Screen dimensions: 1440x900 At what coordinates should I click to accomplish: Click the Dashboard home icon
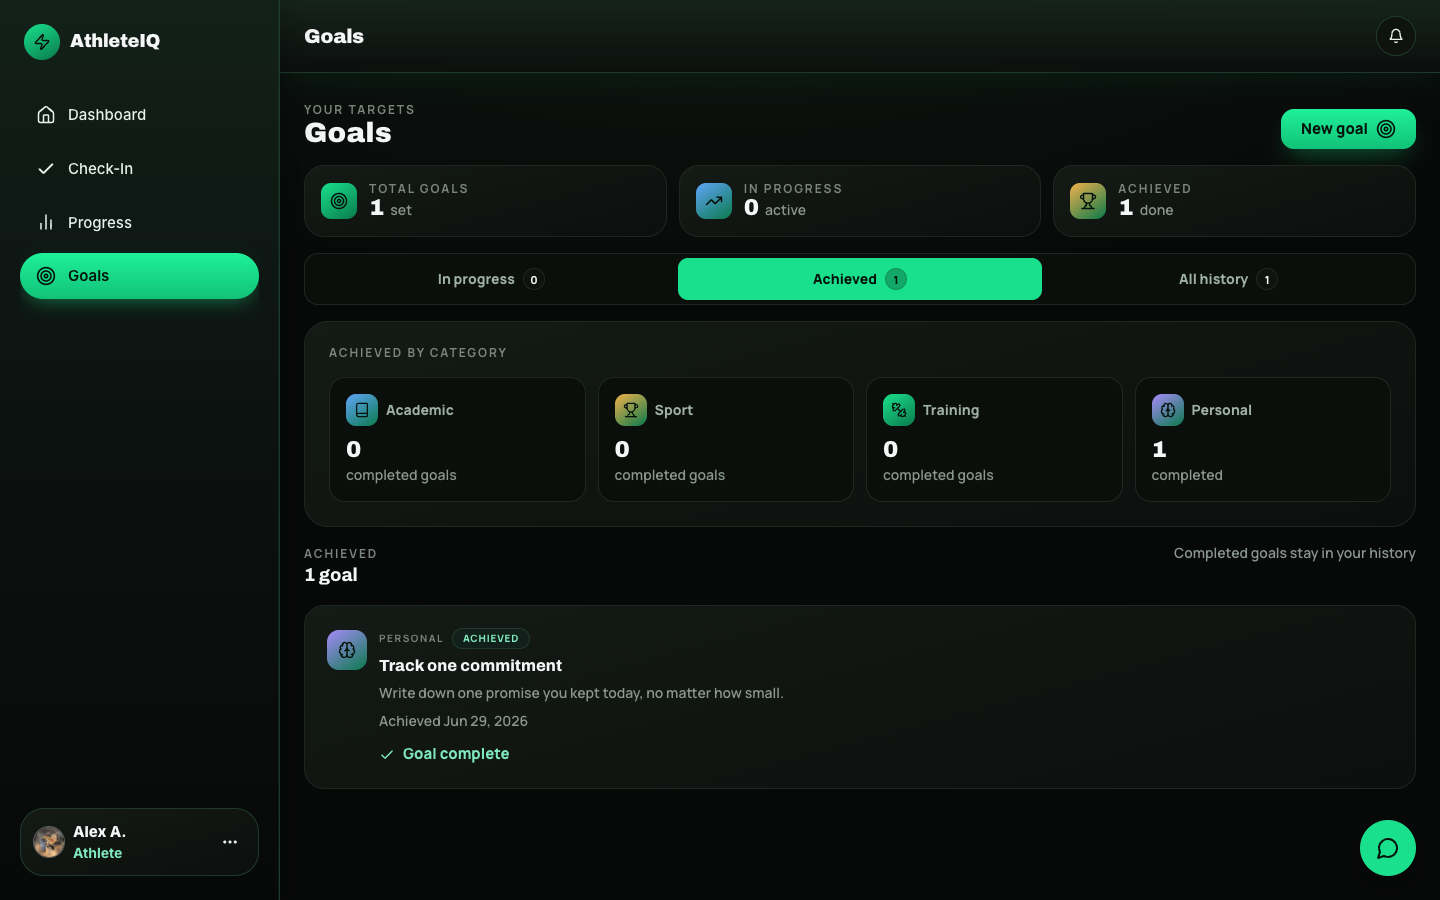(46, 115)
